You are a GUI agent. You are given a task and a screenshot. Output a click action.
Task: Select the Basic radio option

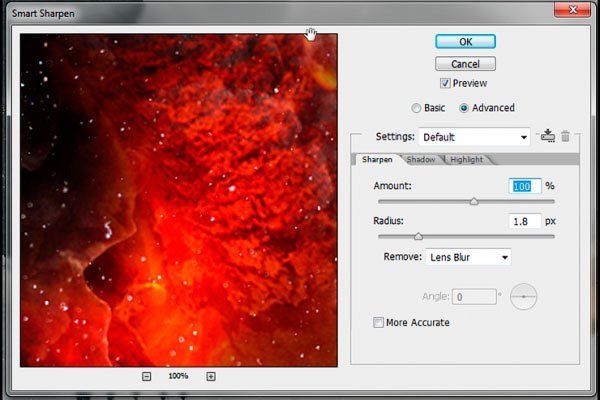point(416,108)
